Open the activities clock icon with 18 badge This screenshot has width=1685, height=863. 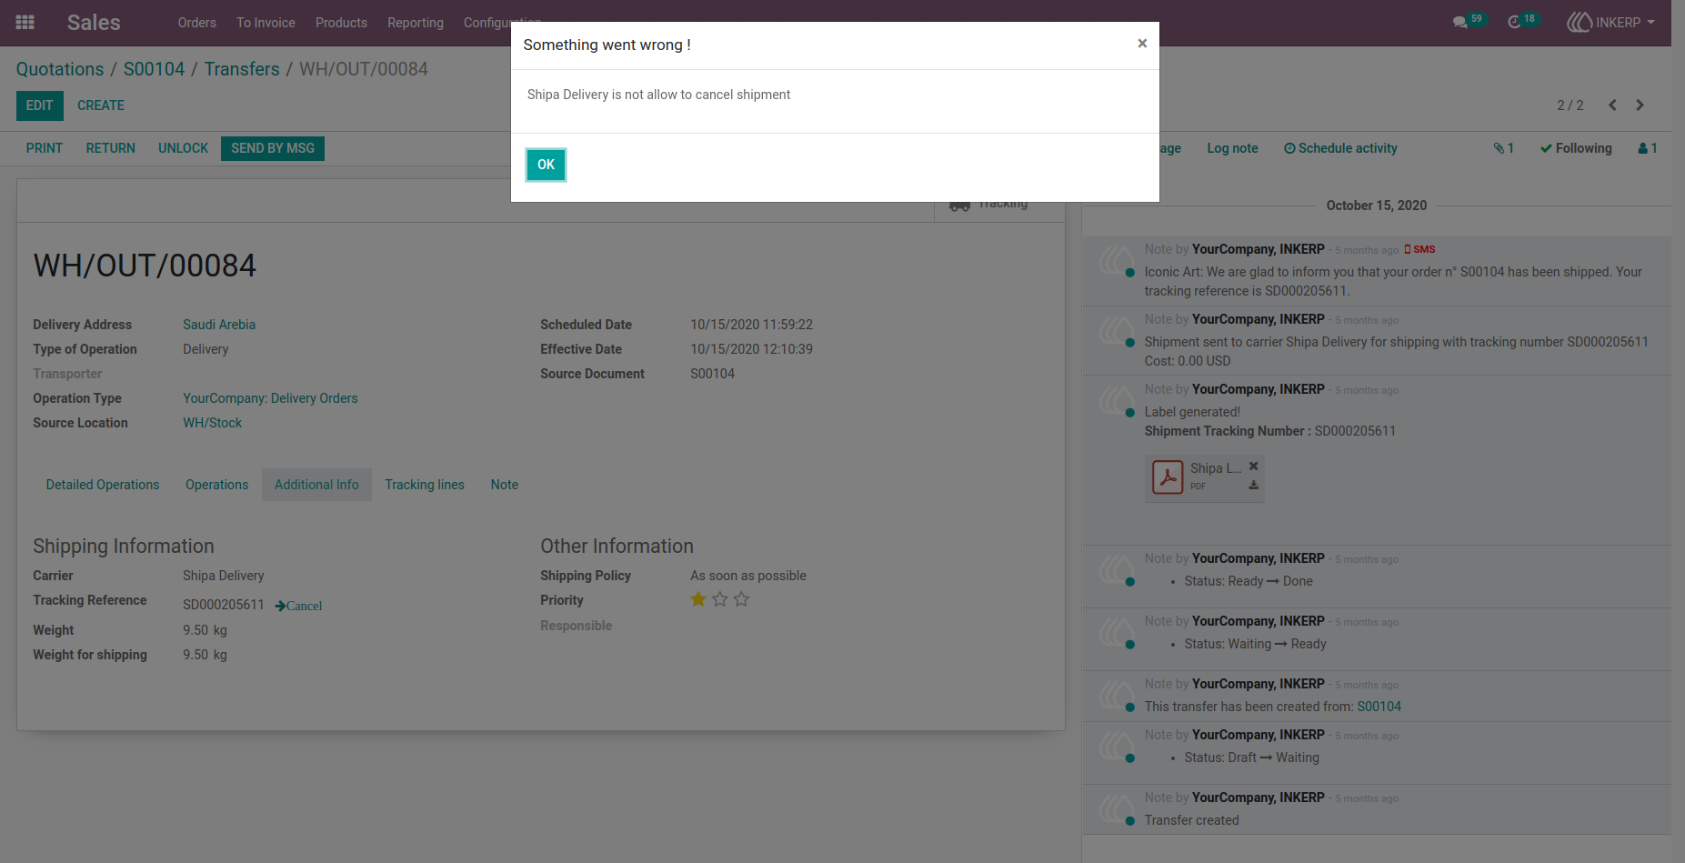click(1522, 21)
